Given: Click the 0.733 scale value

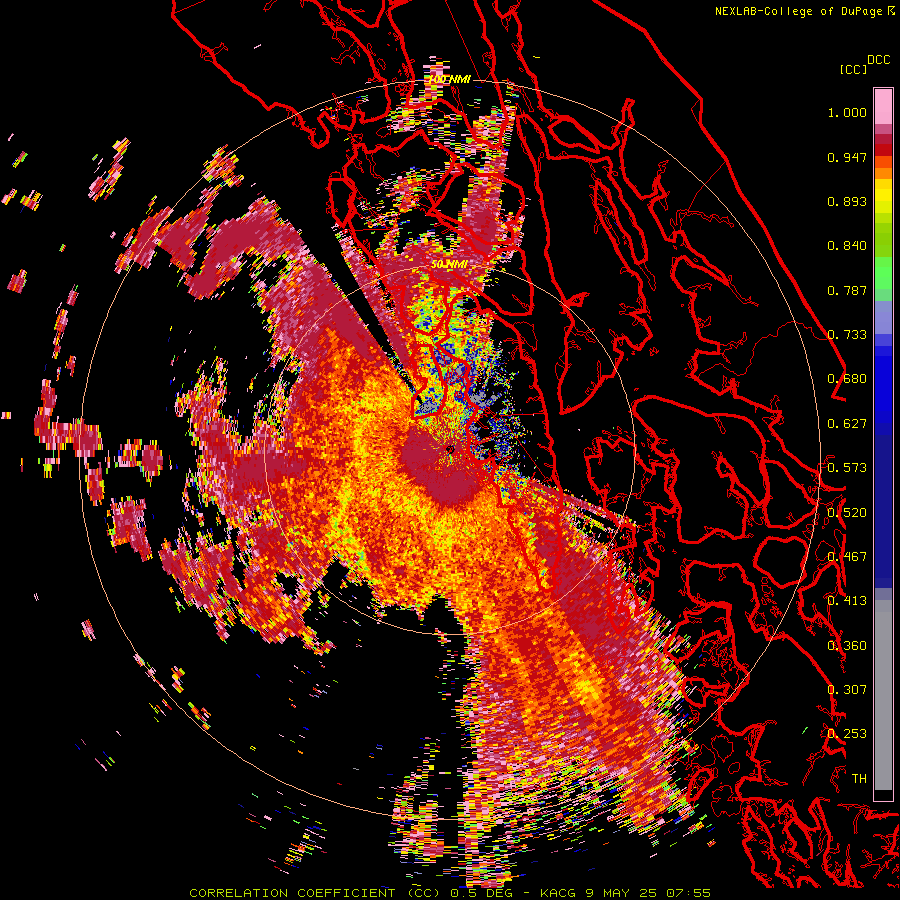Looking at the screenshot, I should pyautogui.click(x=847, y=335).
